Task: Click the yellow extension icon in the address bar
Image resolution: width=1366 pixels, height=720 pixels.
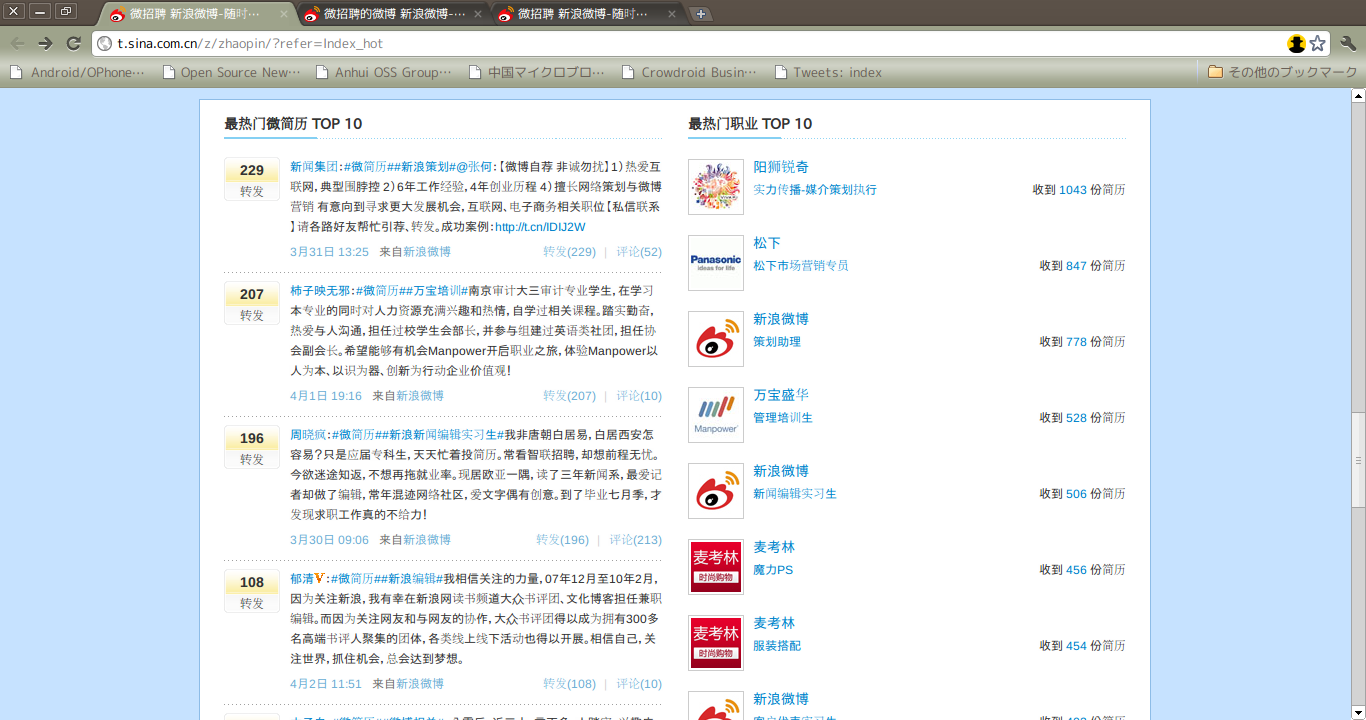Action: 1297,43
